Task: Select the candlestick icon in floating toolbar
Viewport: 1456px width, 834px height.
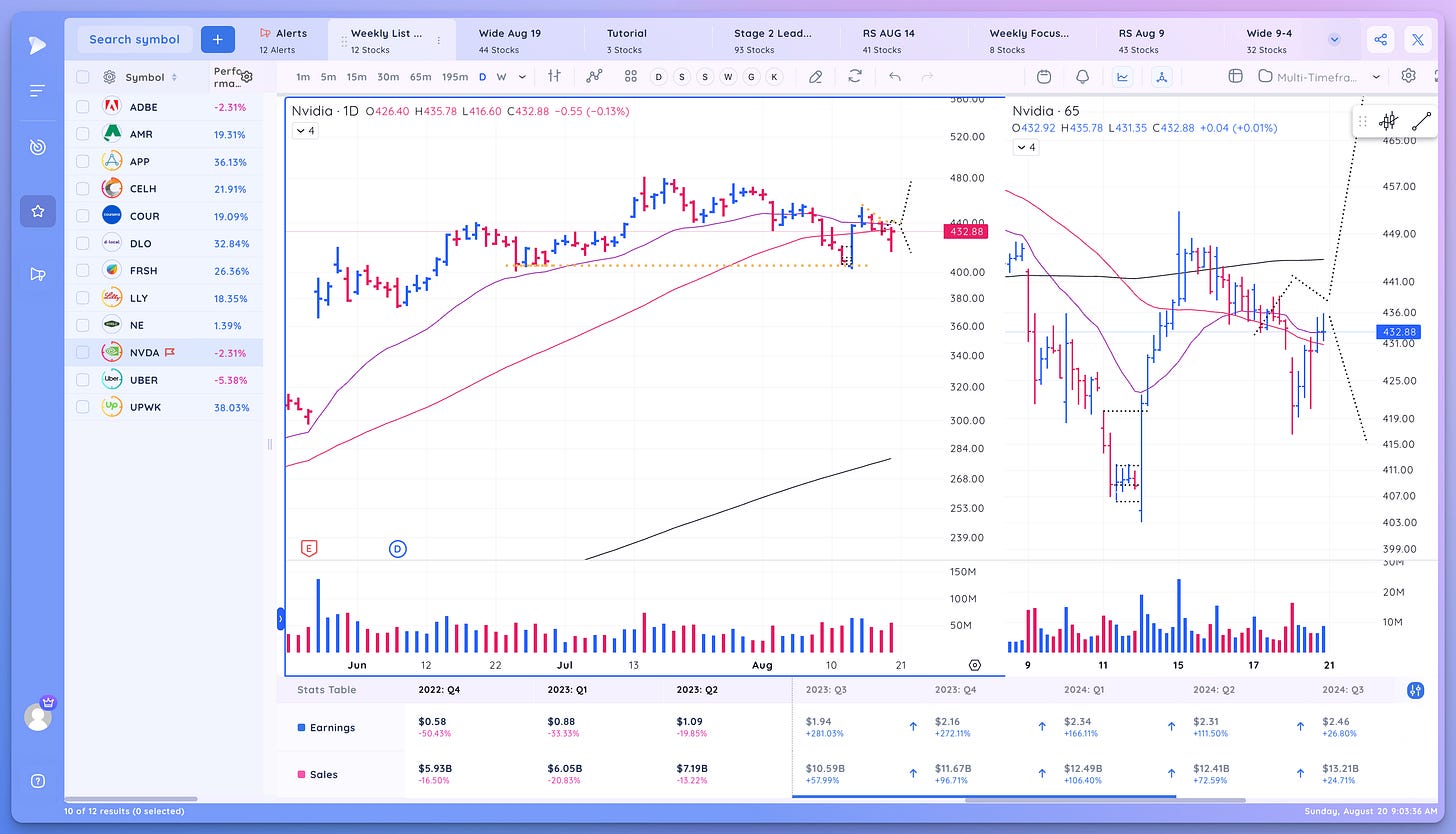Action: [1388, 122]
